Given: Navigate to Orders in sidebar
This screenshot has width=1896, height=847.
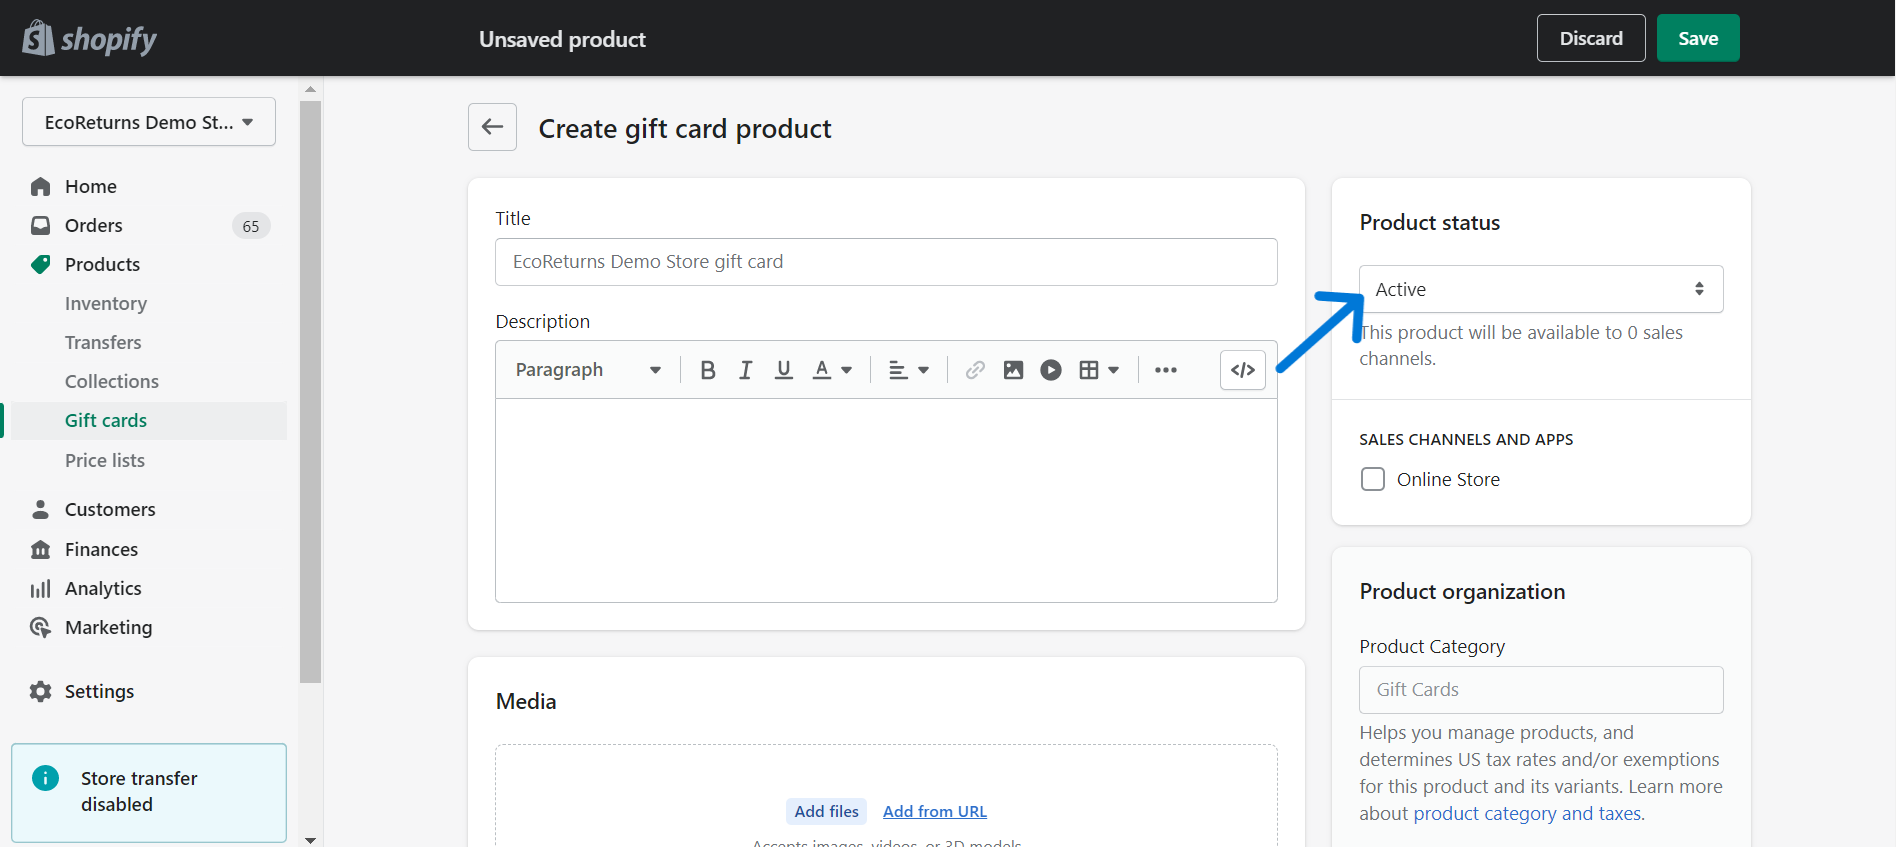Looking at the screenshot, I should point(94,226).
